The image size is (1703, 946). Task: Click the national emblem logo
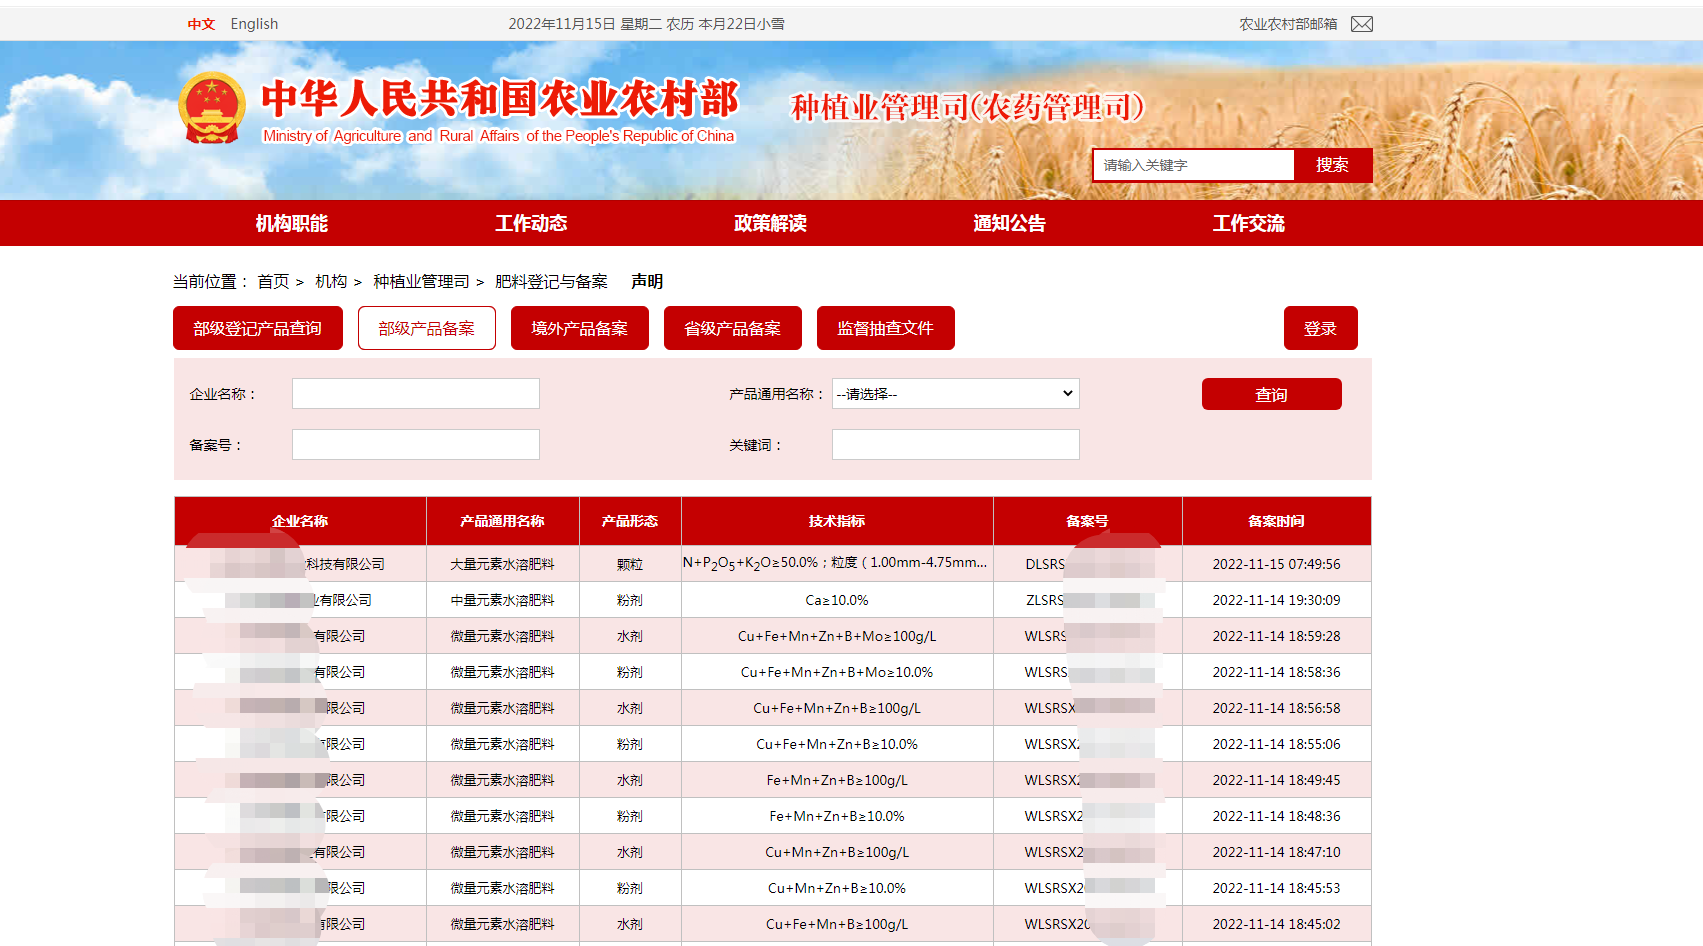(212, 108)
